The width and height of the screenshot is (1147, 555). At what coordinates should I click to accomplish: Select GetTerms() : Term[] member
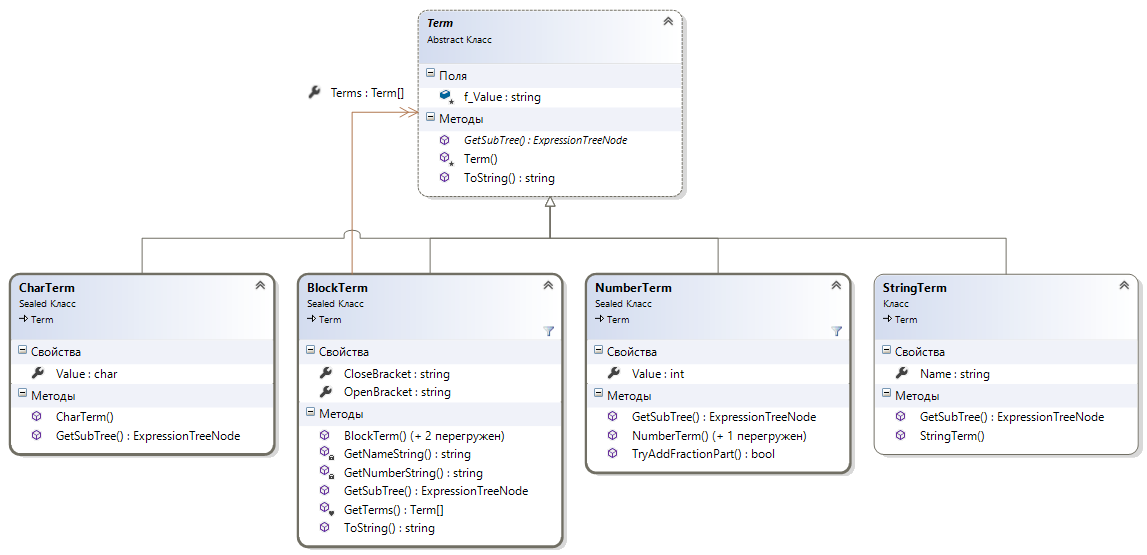[x=394, y=510]
